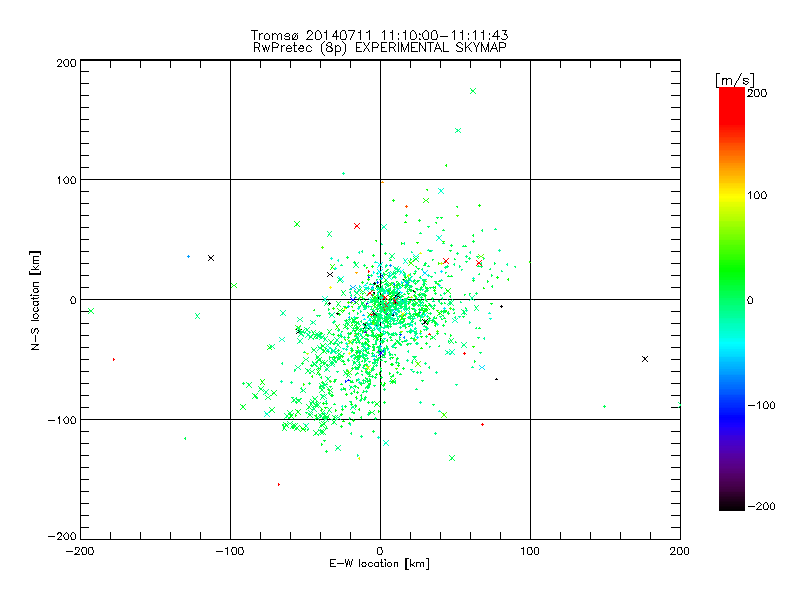The height and width of the screenshot is (600, 800).
Task: Click the 'E-W location [km]' axis label
Action: coord(379,563)
